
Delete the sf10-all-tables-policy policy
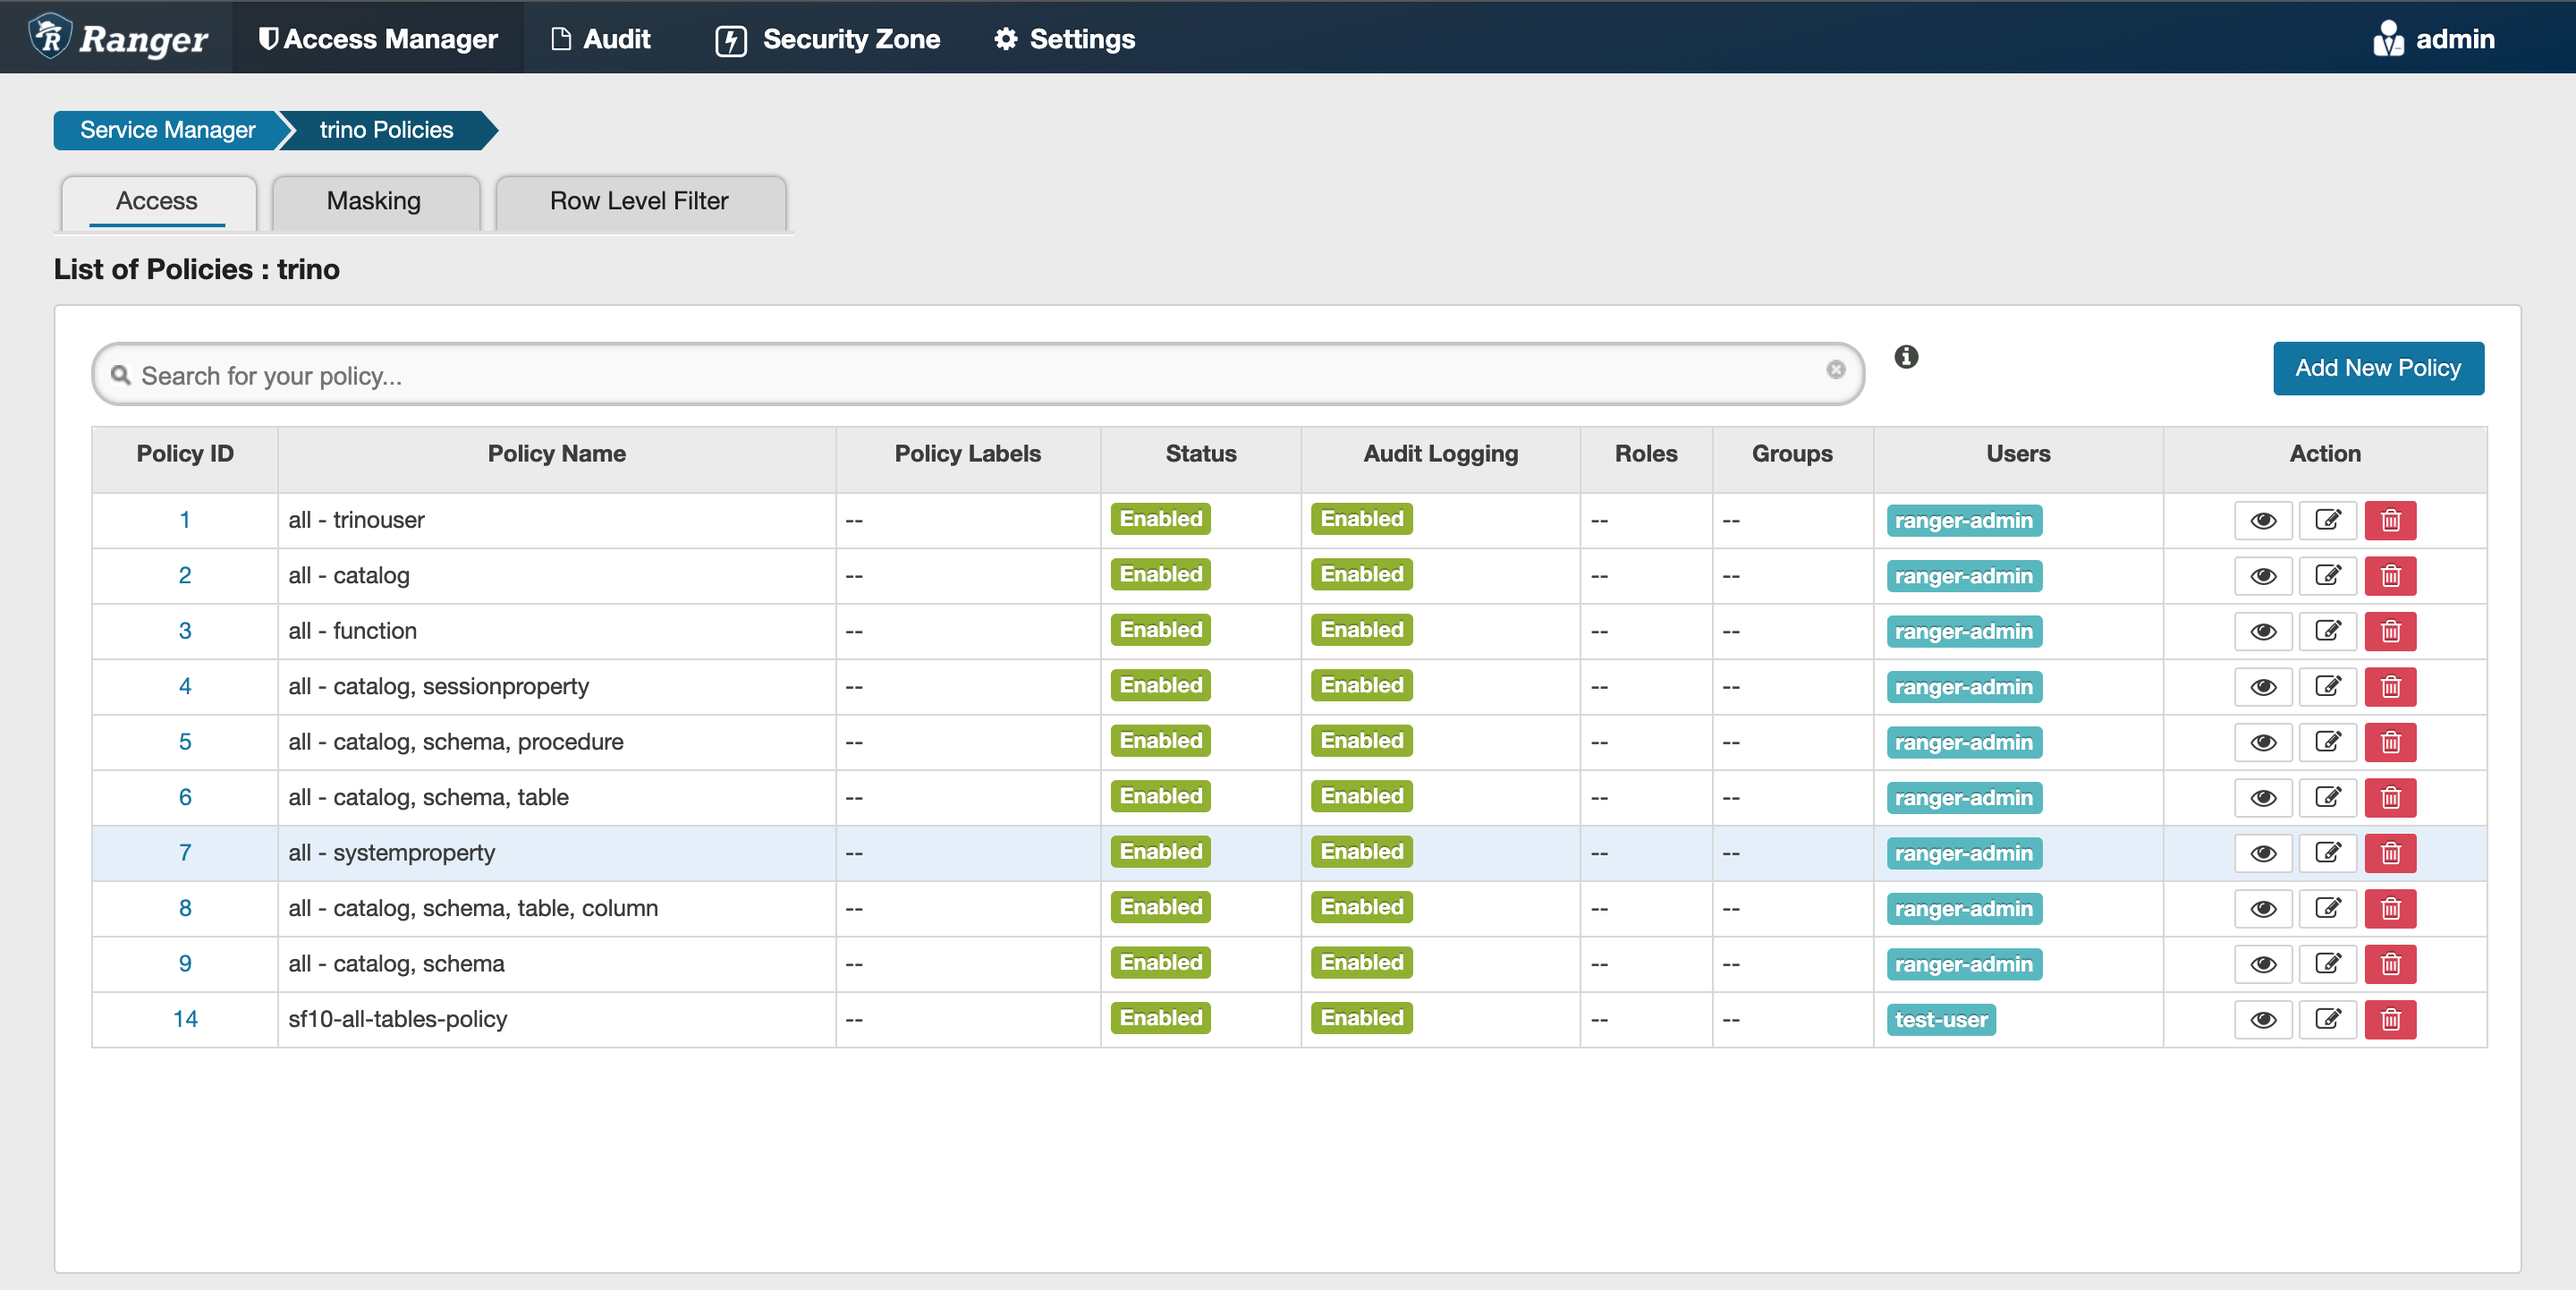pyautogui.click(x=2390, y=1020)
